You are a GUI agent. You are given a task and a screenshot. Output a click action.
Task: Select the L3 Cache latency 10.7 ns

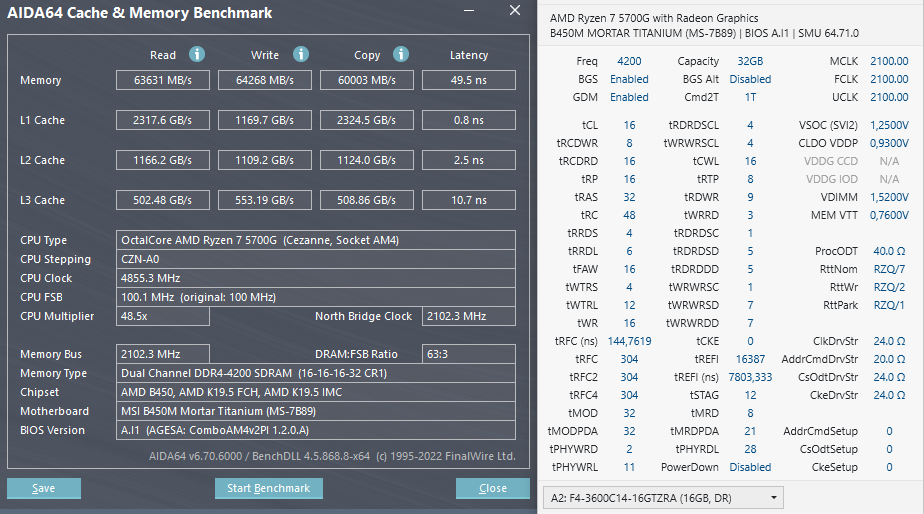tap(468, 200)
